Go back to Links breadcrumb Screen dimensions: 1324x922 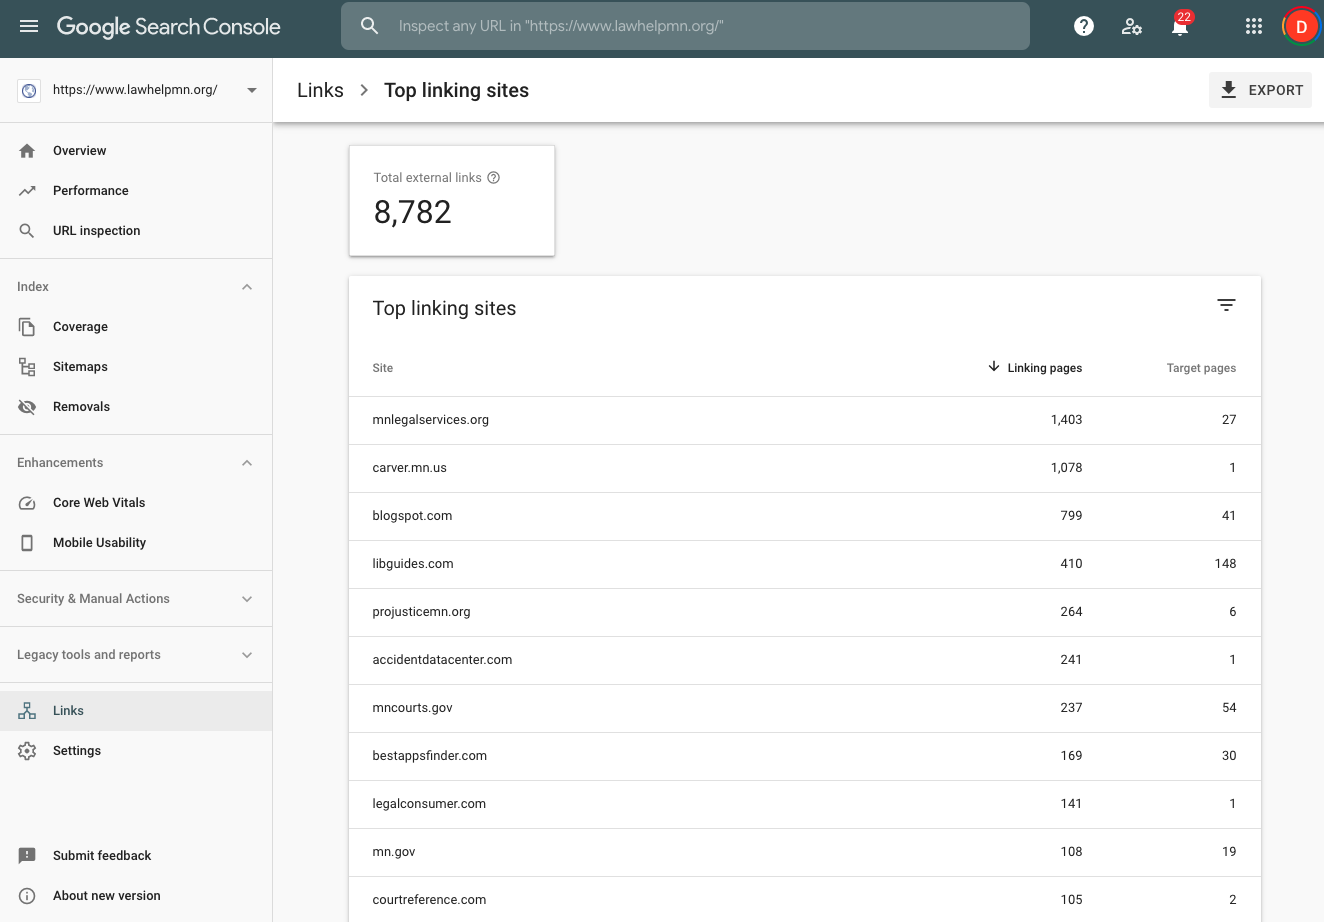[x=320, y=90]
